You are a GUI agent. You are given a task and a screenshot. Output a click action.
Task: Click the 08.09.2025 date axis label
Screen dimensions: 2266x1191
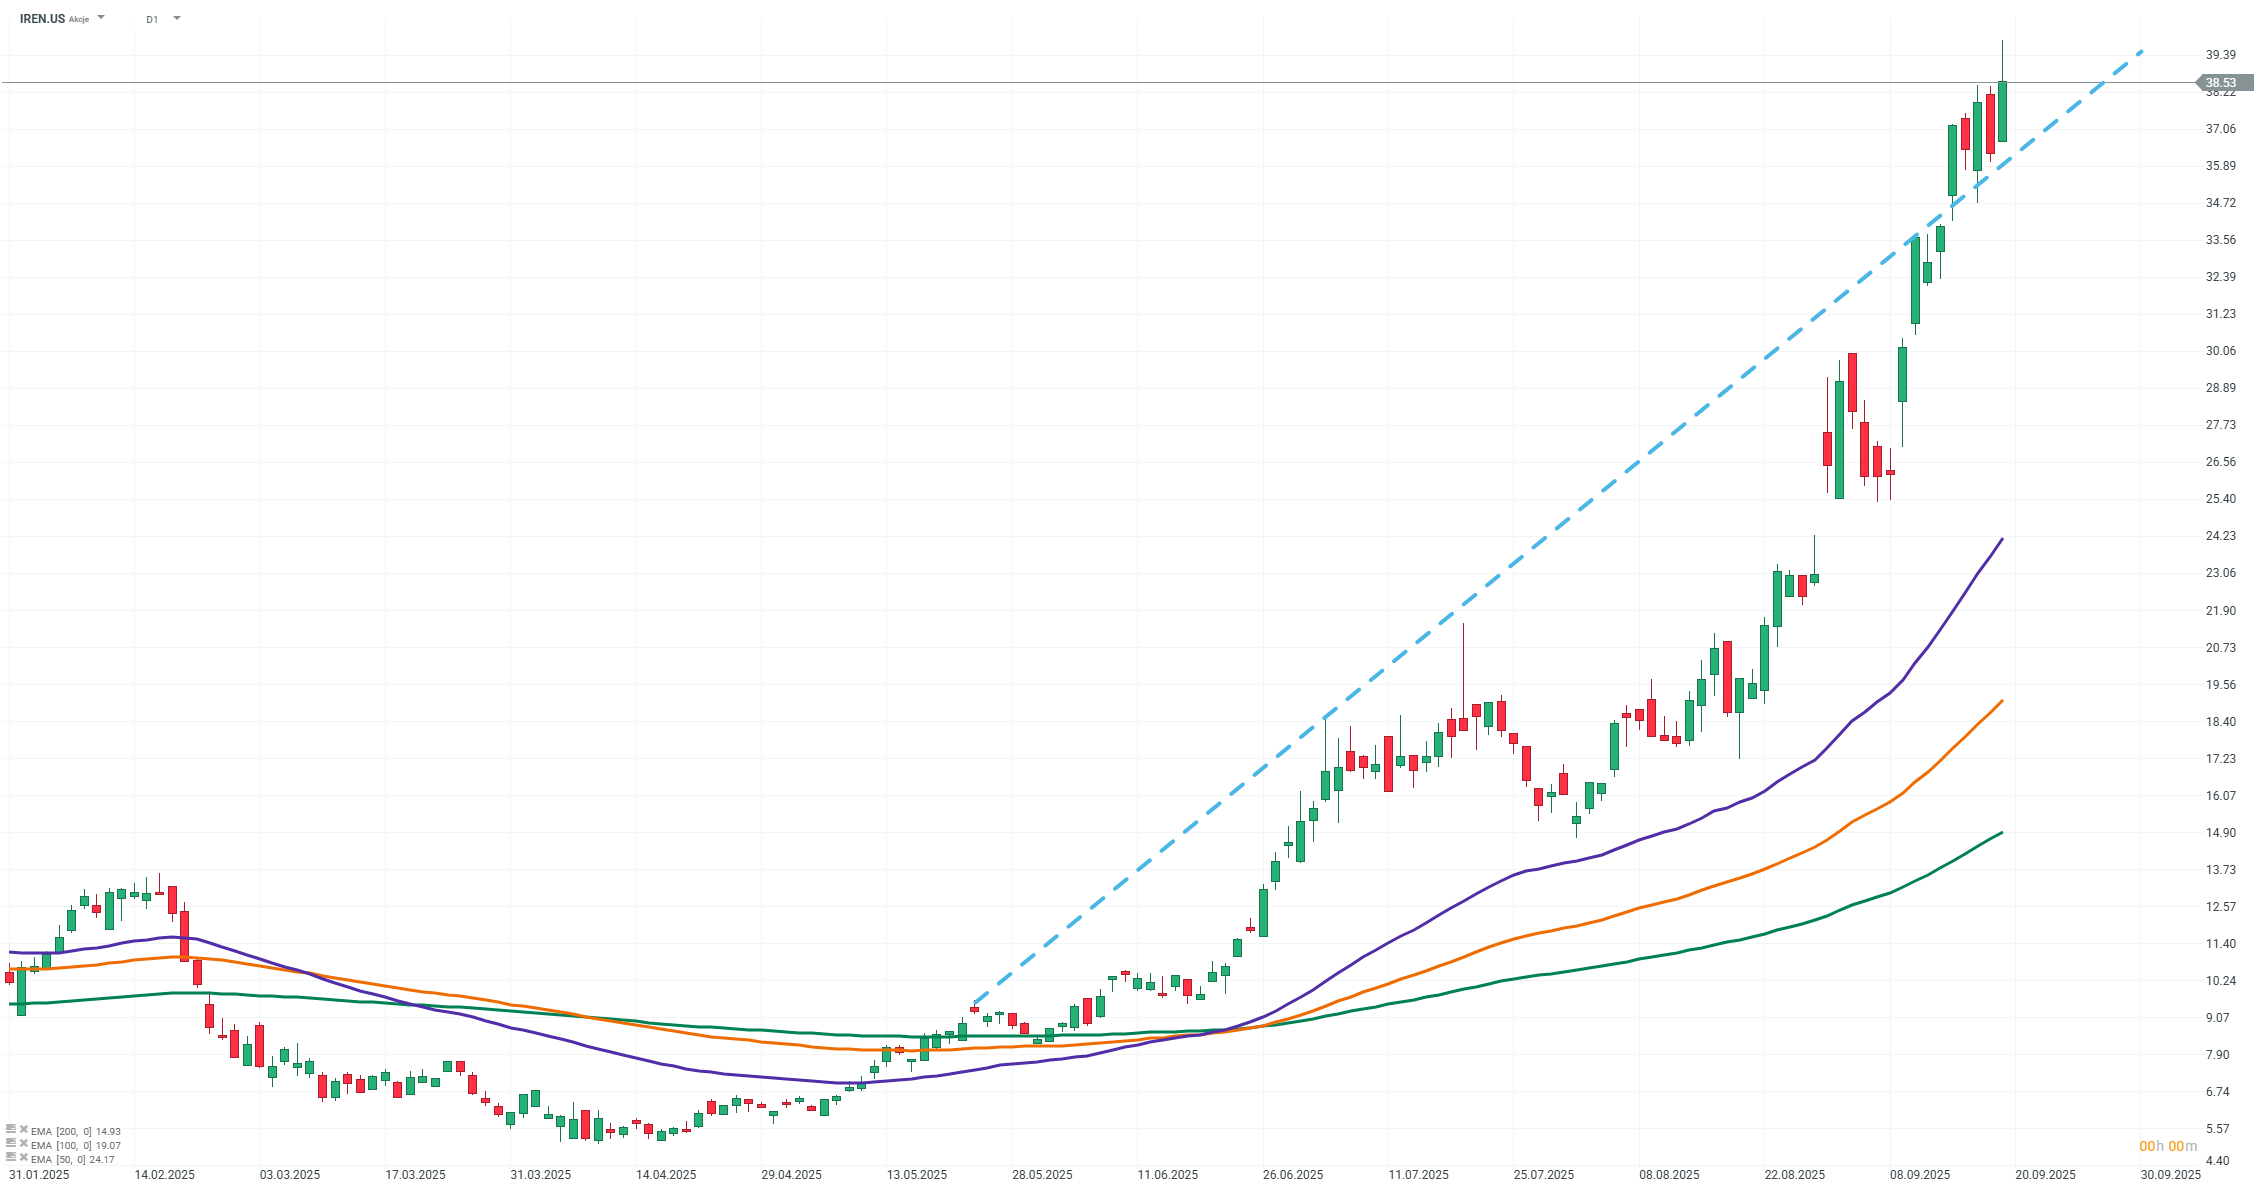[x=1919, y=1175]
